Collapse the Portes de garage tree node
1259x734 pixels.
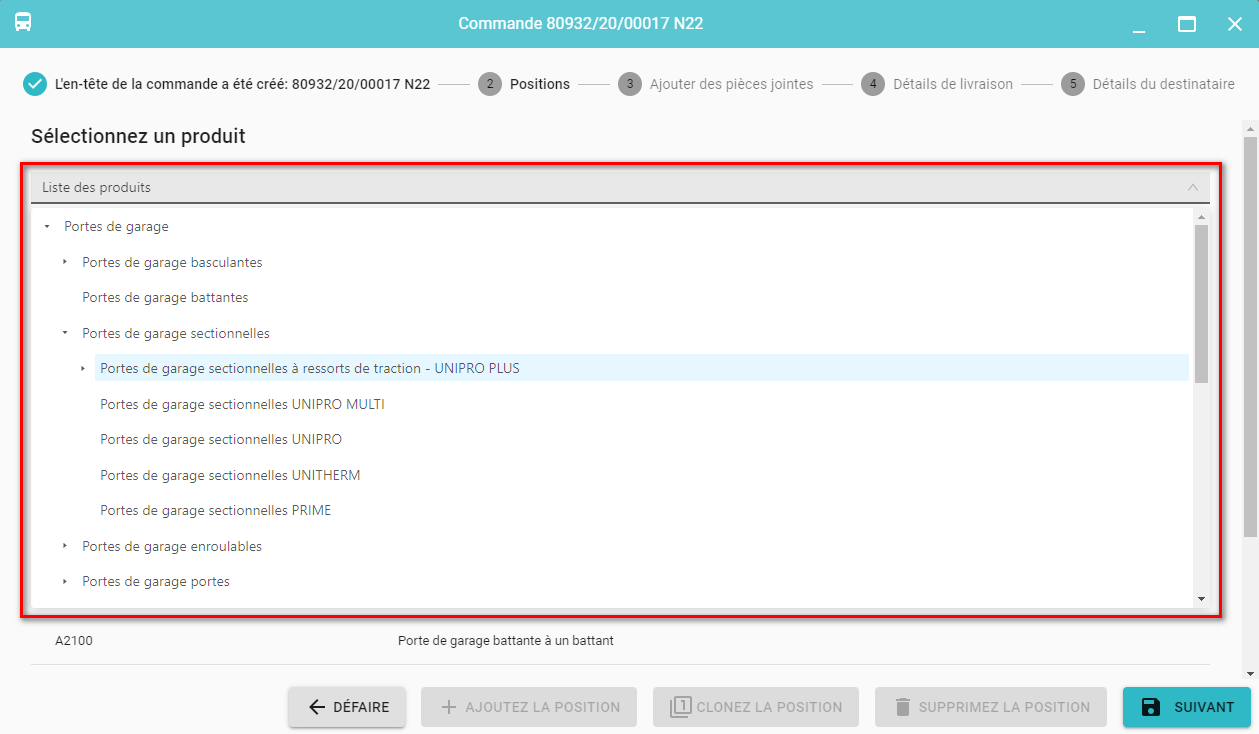click(47, 227)
